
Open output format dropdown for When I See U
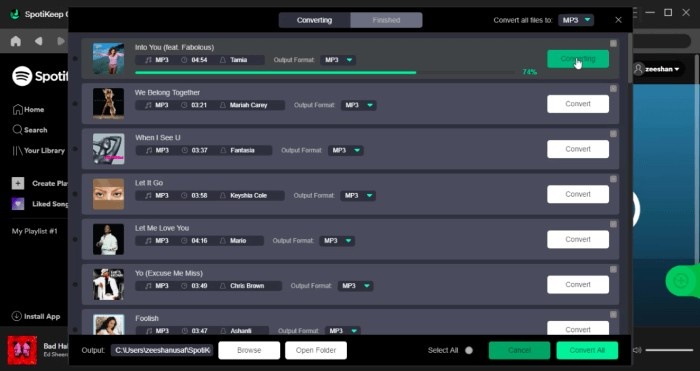[346, 150]
